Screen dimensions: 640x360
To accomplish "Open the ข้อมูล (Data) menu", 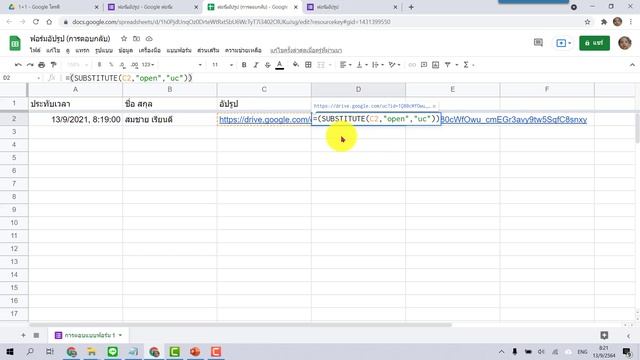I will click(x=126, y=51).
